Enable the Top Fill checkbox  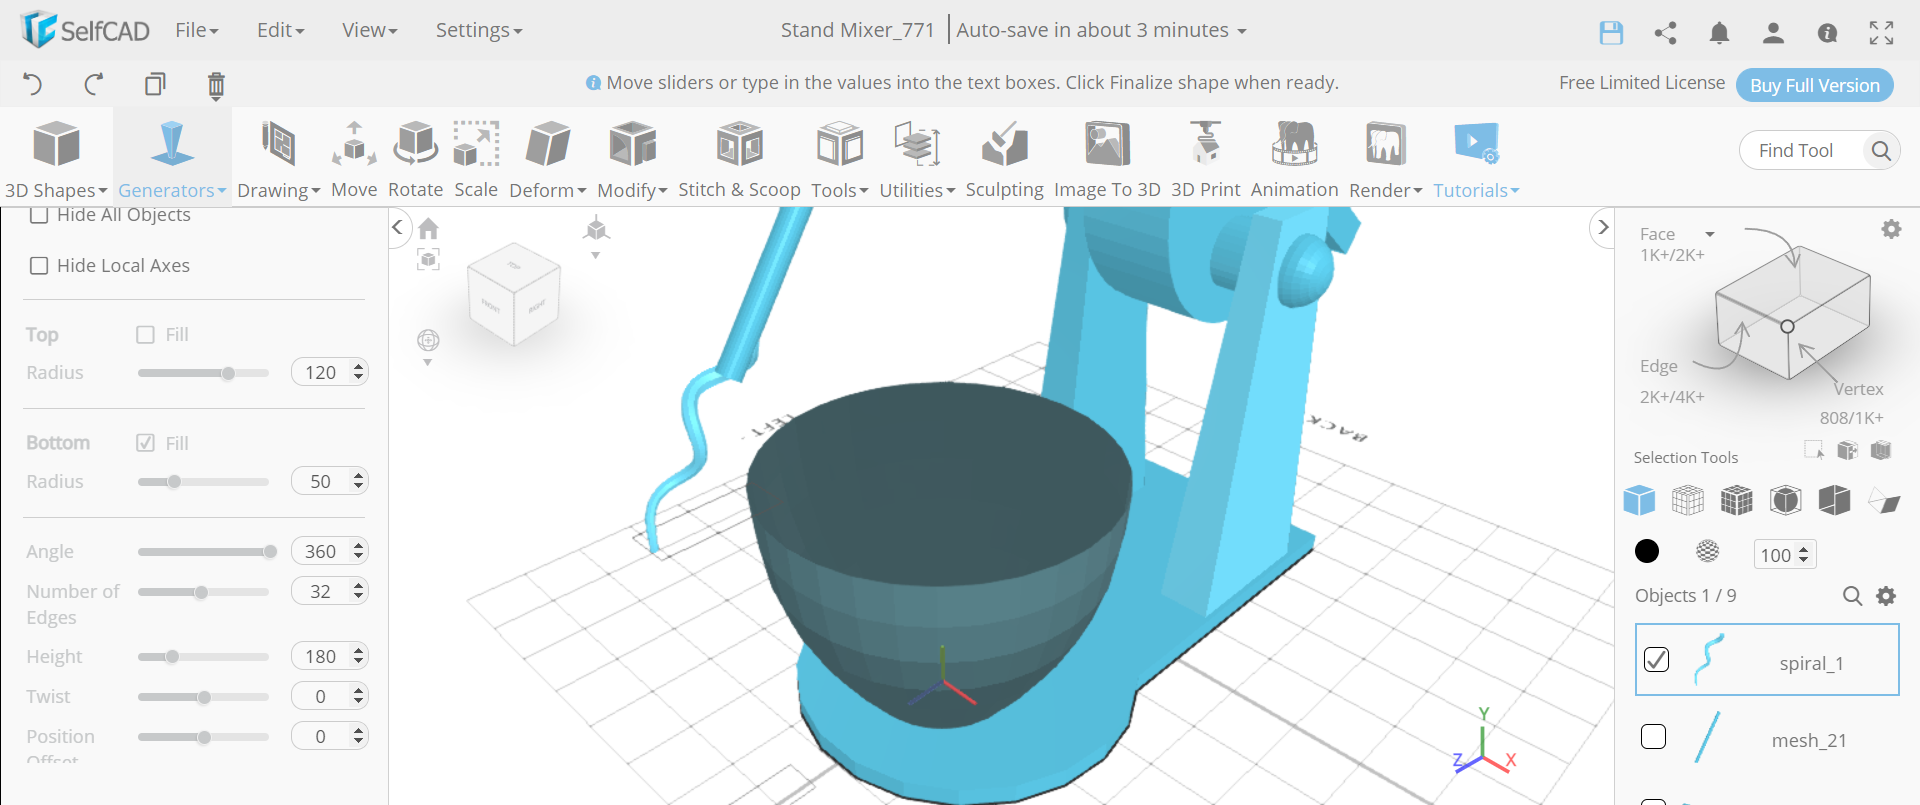coord(145,335)
